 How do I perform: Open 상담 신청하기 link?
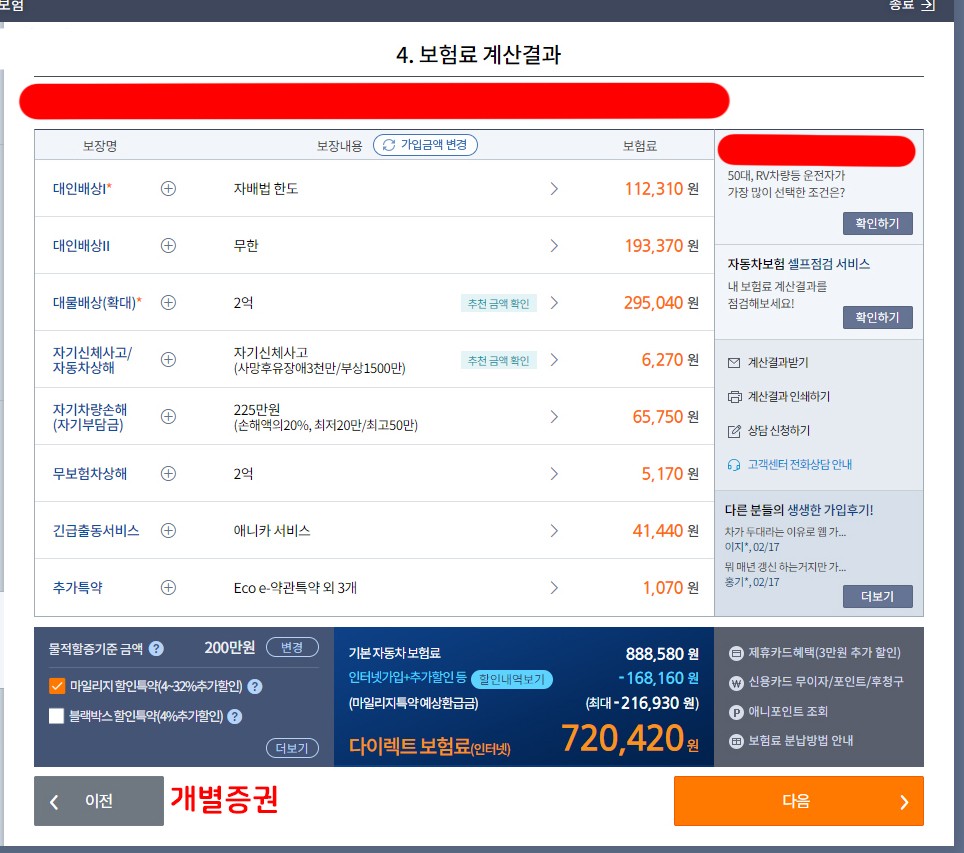[778, 430]
